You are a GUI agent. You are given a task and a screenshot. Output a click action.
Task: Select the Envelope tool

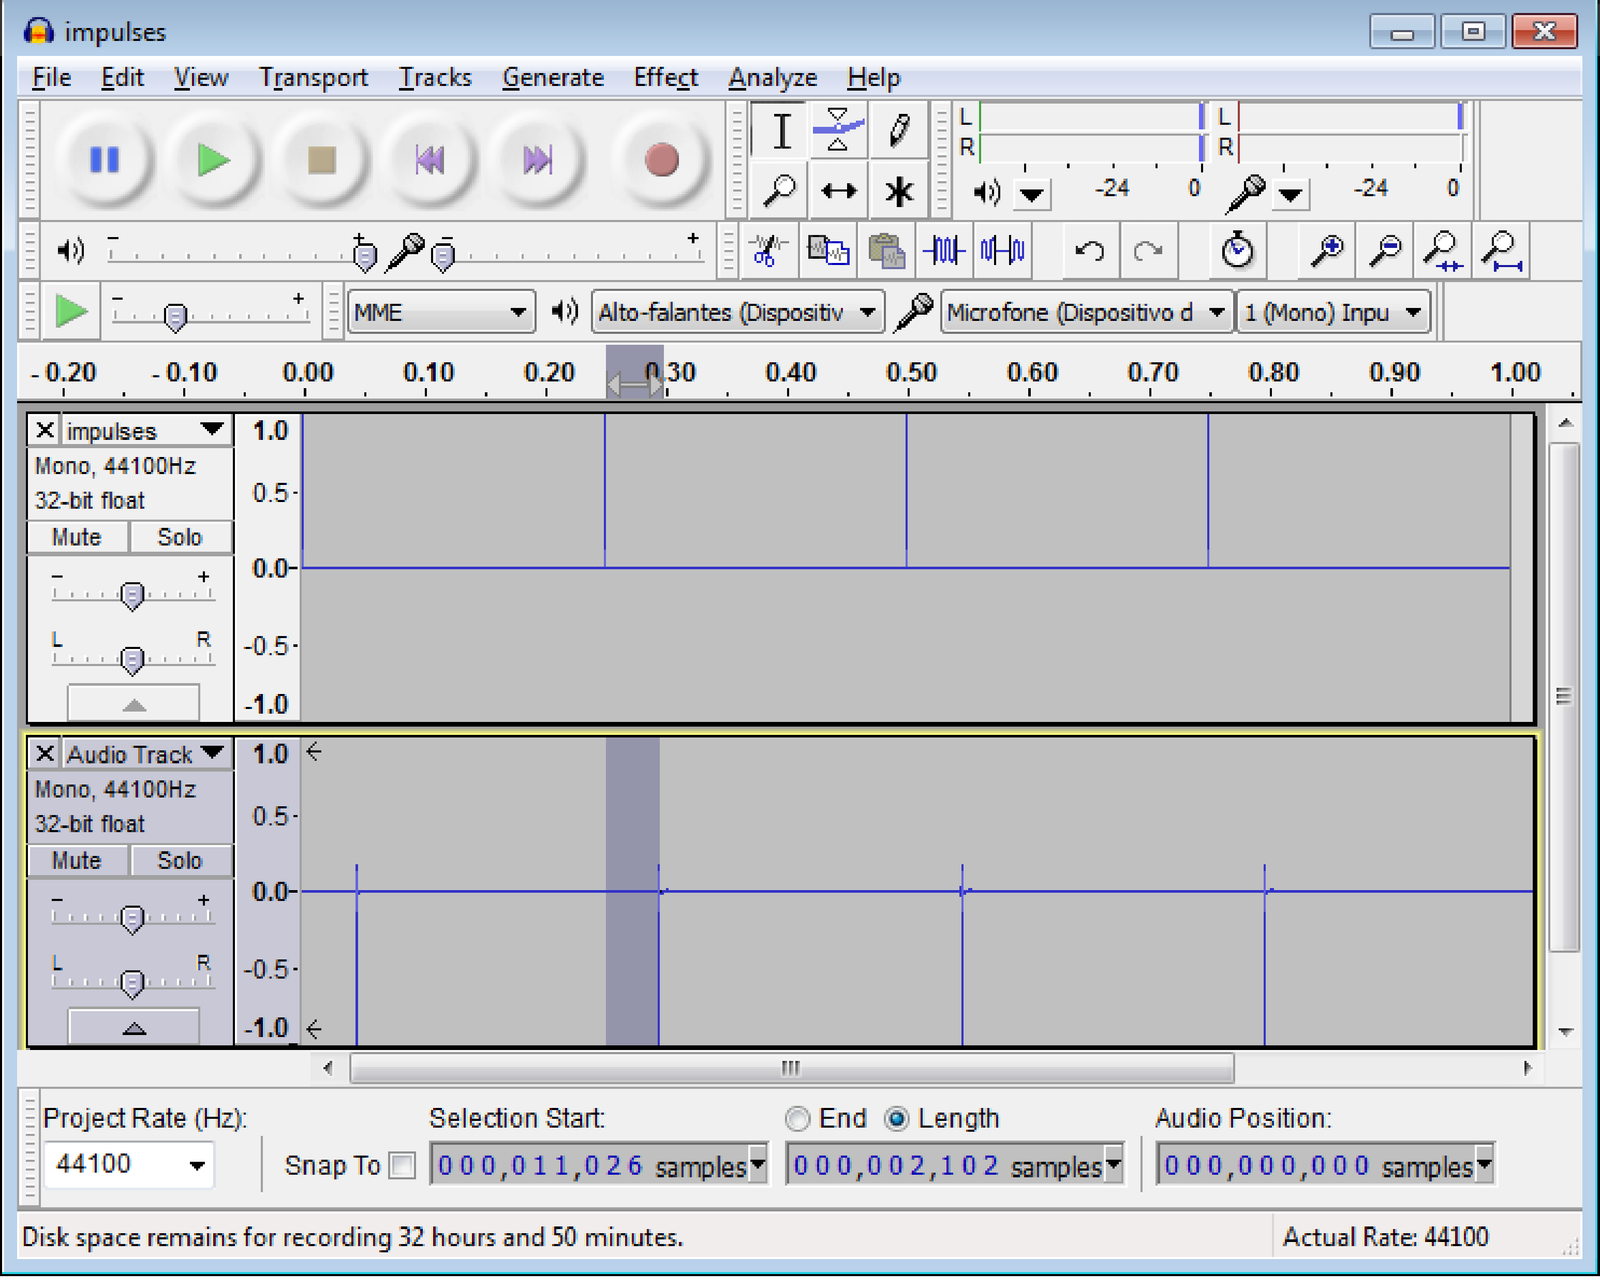[x=838, y=131]
